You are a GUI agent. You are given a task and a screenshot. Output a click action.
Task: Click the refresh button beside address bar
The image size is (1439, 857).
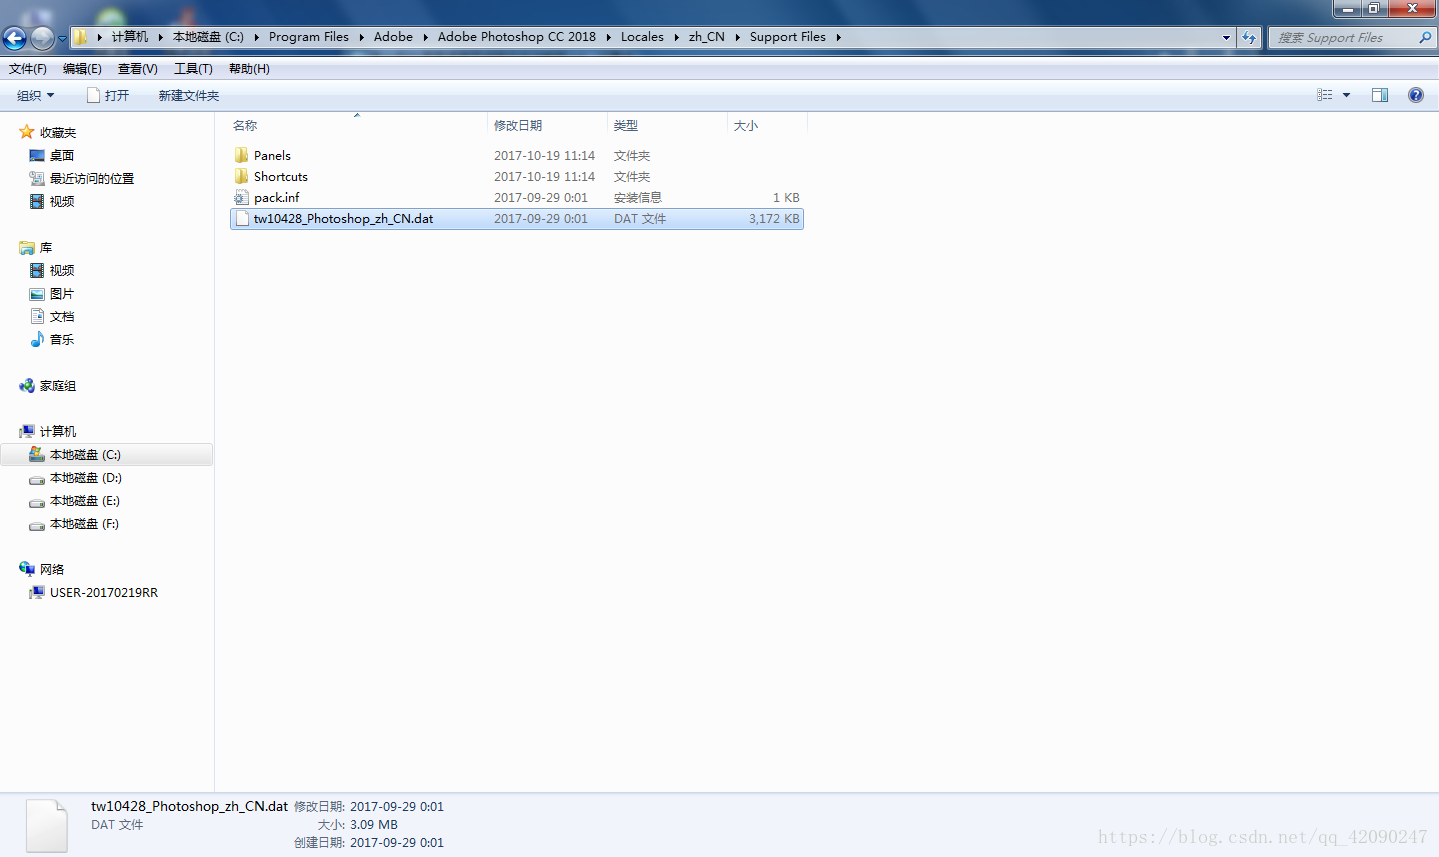click(1249, 37)
